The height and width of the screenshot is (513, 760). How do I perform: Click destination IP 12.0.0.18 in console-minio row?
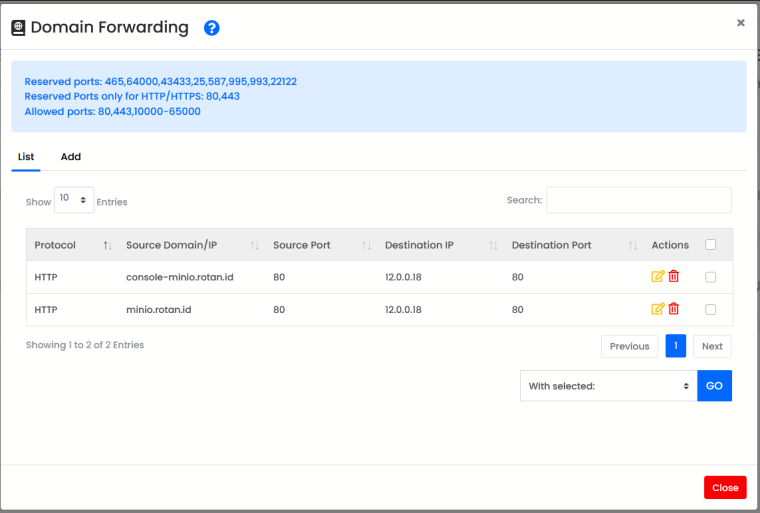pos(403,277)
